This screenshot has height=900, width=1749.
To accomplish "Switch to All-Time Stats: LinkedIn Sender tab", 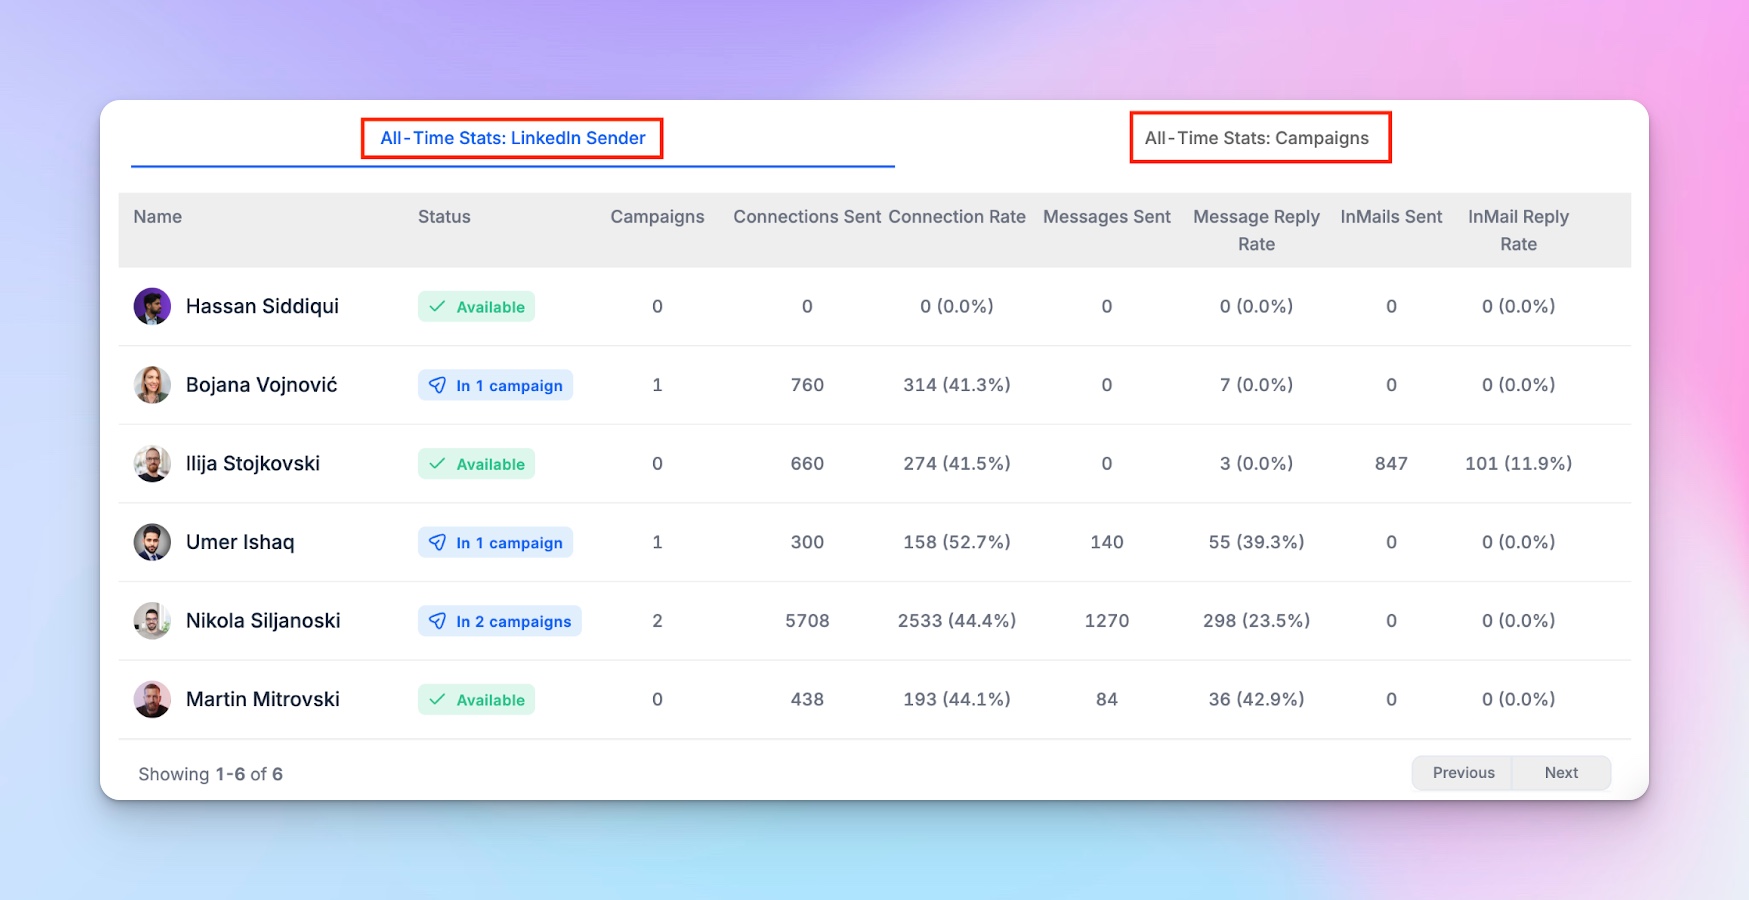I will [512, 138].
